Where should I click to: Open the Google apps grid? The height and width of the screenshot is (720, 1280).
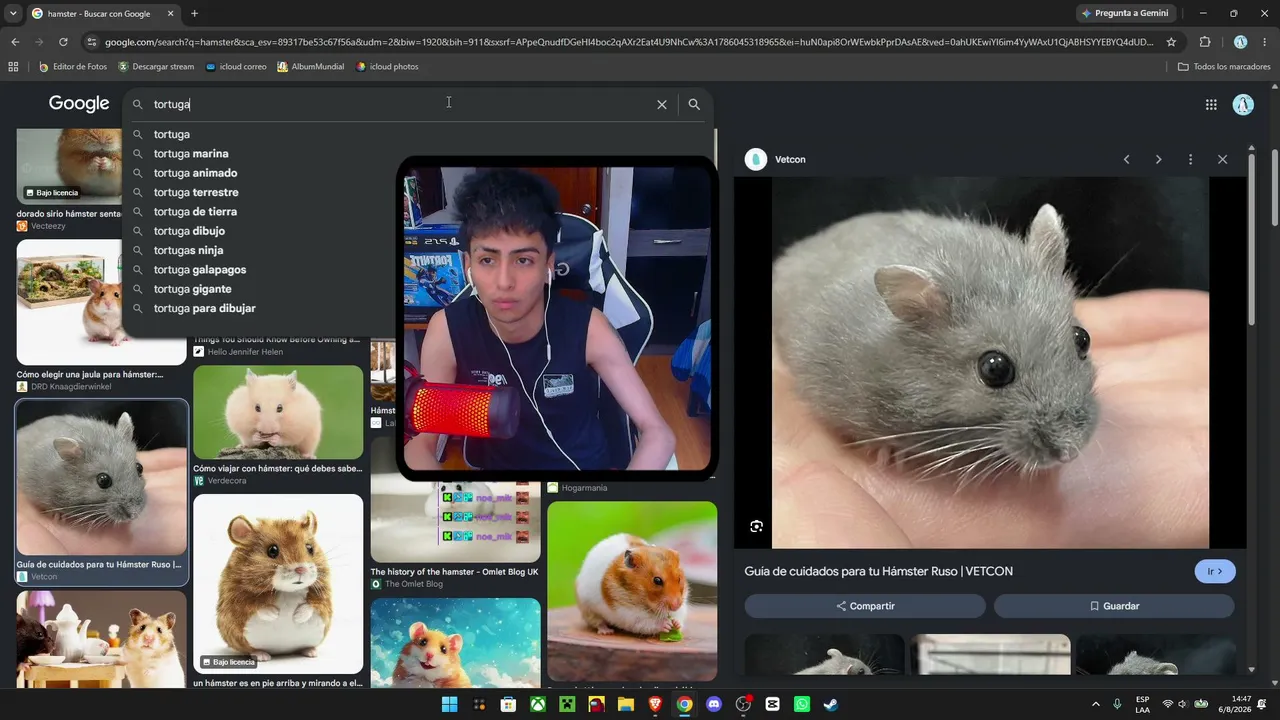click(1211, 105)
